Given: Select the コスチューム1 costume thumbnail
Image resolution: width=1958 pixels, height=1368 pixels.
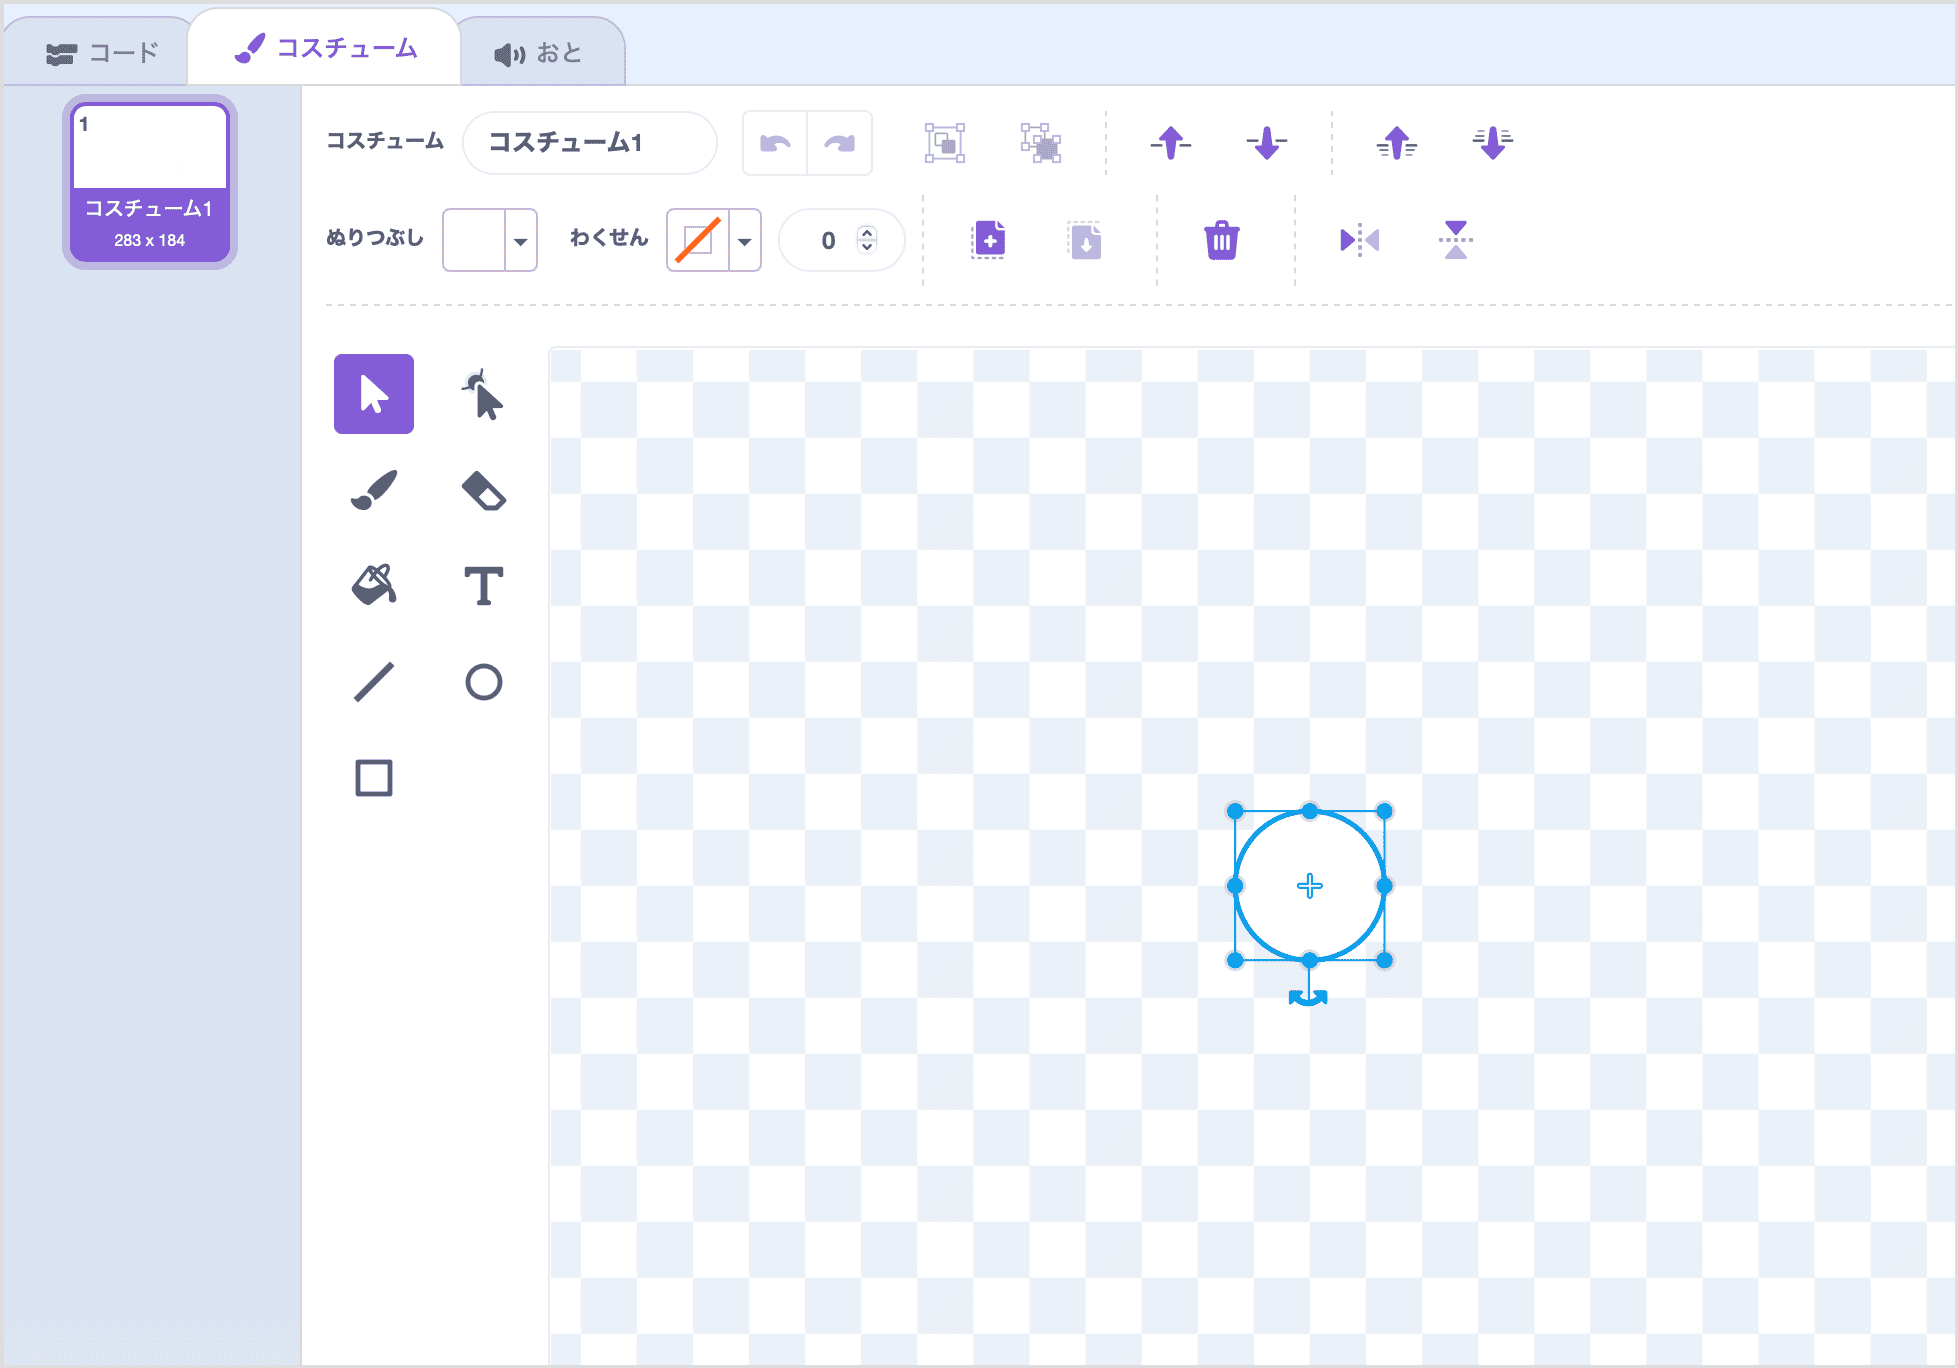Looking at the screenshot, I should [150, 182].
